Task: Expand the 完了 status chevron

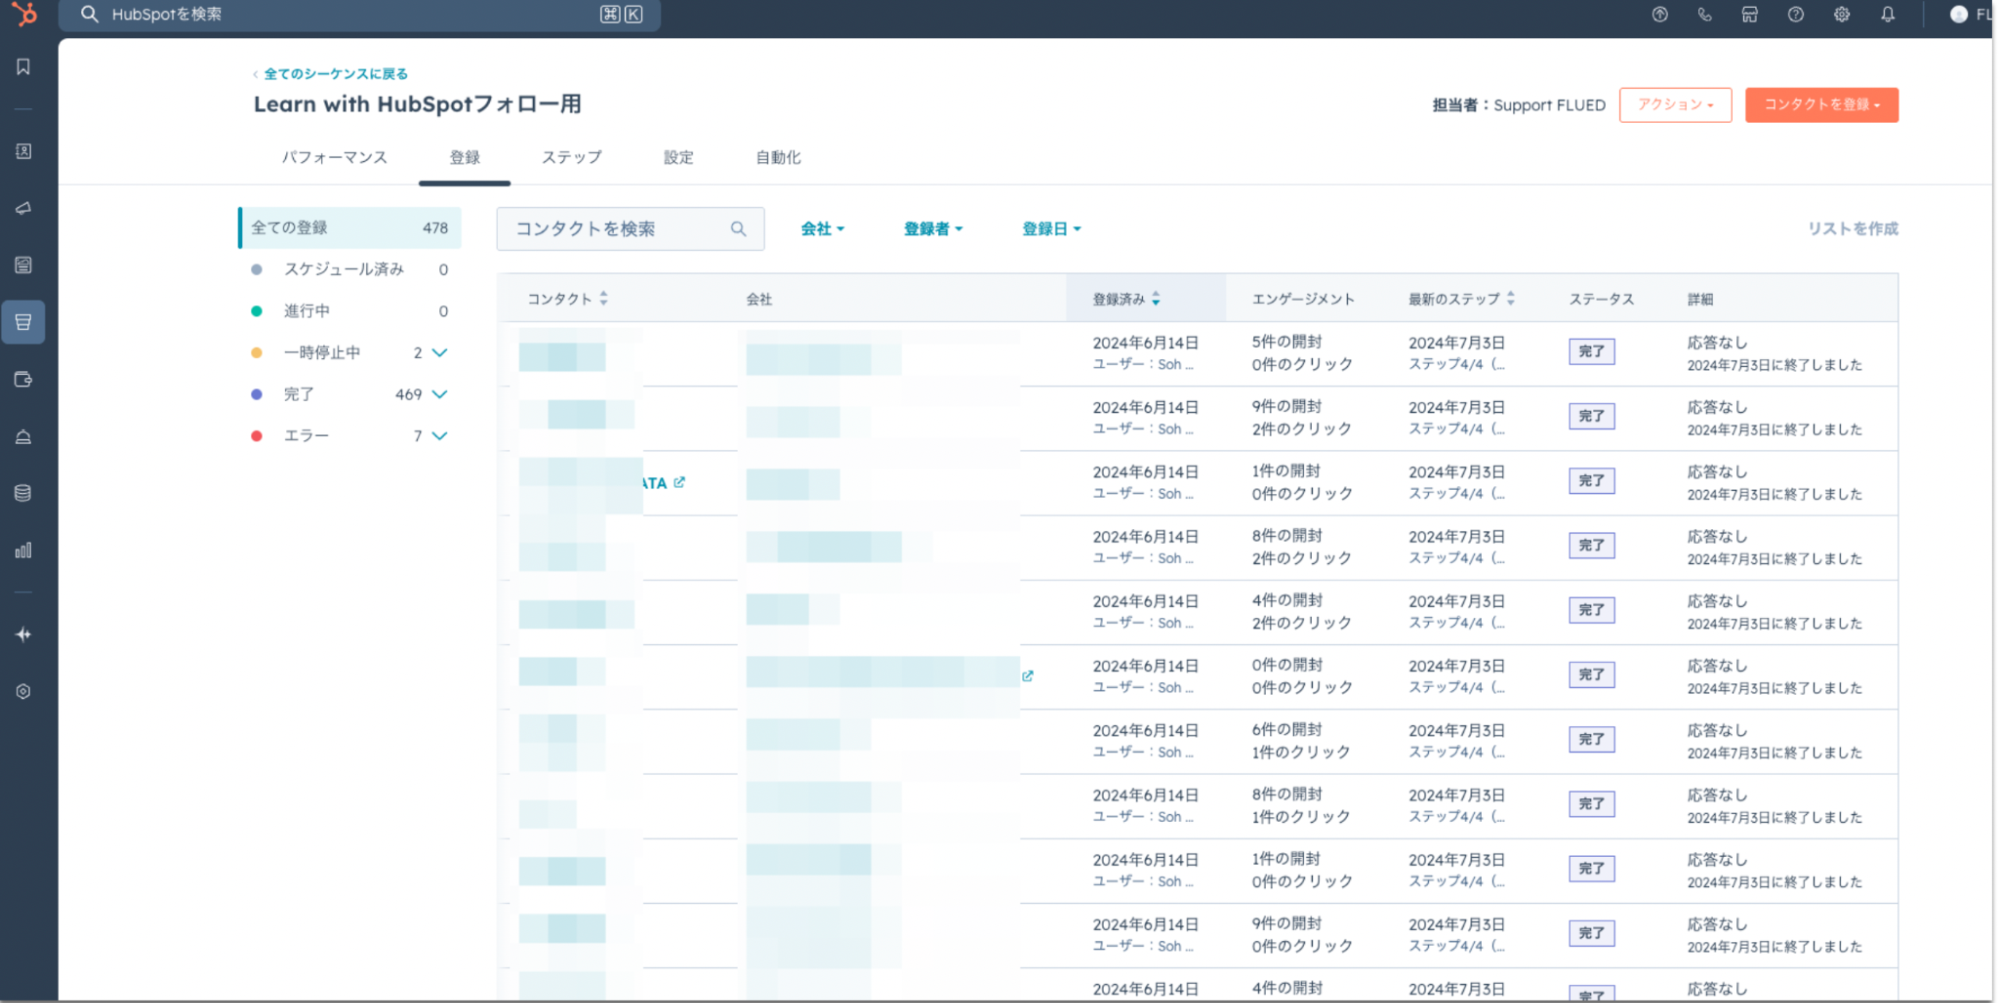Action: (x=439, y=394)
